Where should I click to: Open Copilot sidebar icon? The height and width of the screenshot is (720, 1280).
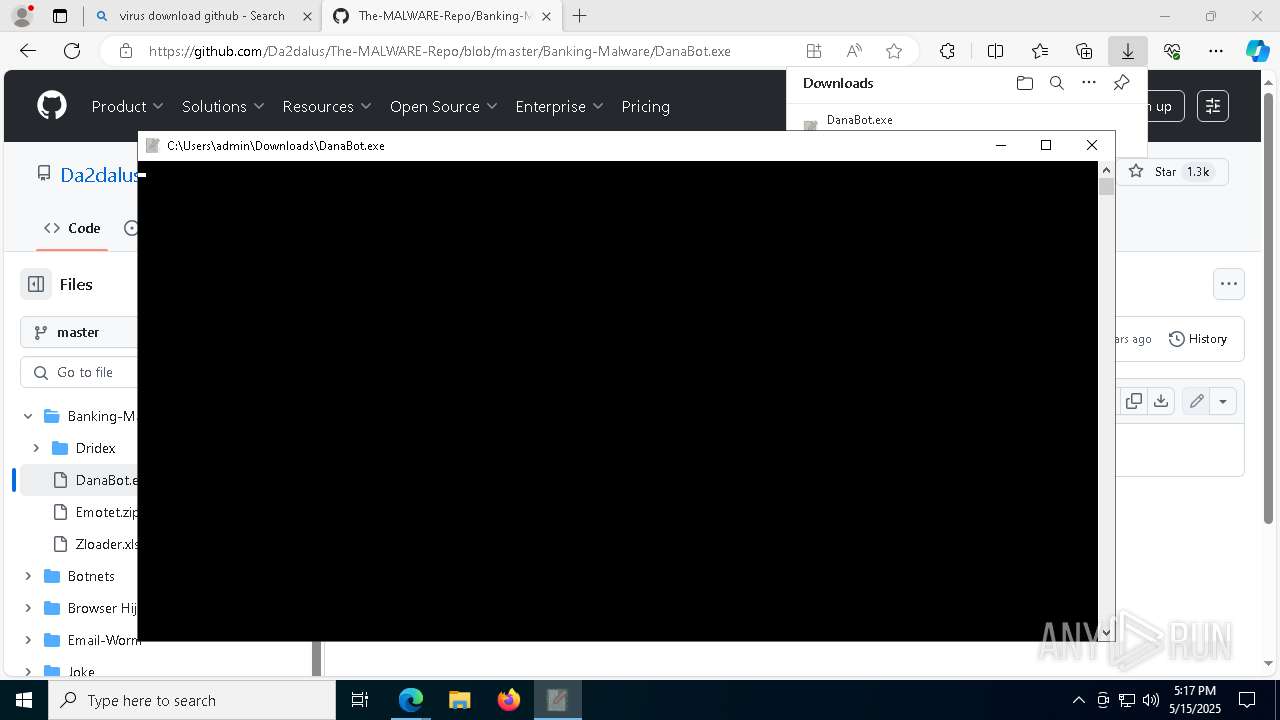pos(1258,51)
